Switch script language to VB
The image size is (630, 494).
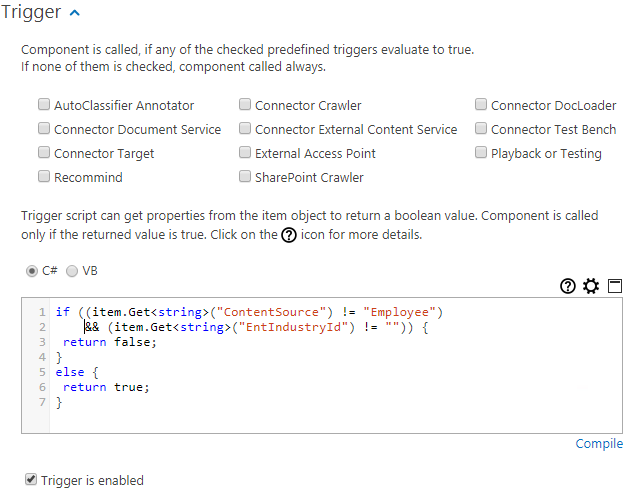pyautogui.click(x=71, y=271)
